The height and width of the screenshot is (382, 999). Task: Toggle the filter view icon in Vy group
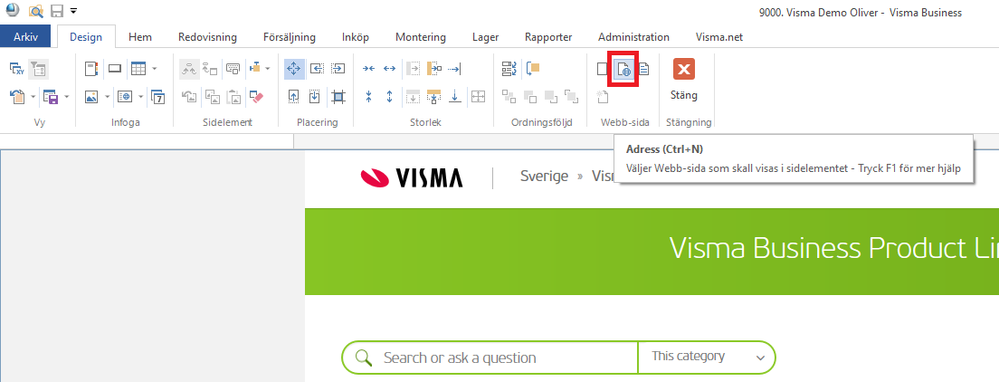pyautogui.click(x=38, y=68)
